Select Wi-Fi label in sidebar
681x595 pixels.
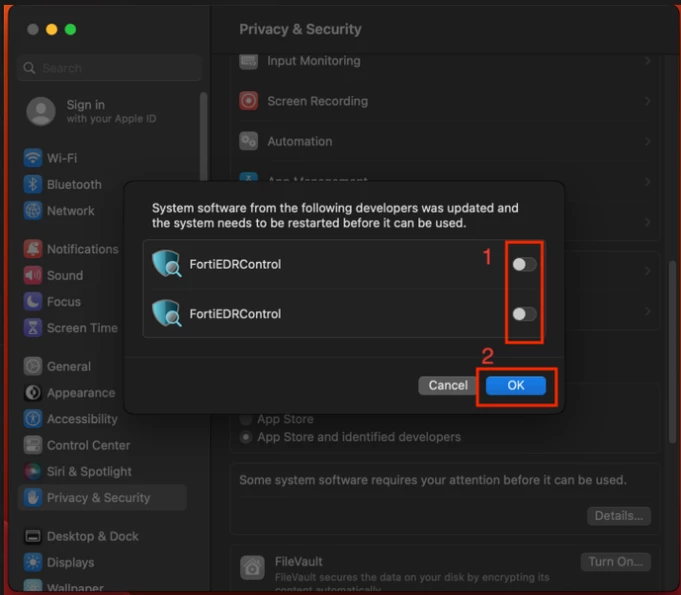(x=62, y=158)
